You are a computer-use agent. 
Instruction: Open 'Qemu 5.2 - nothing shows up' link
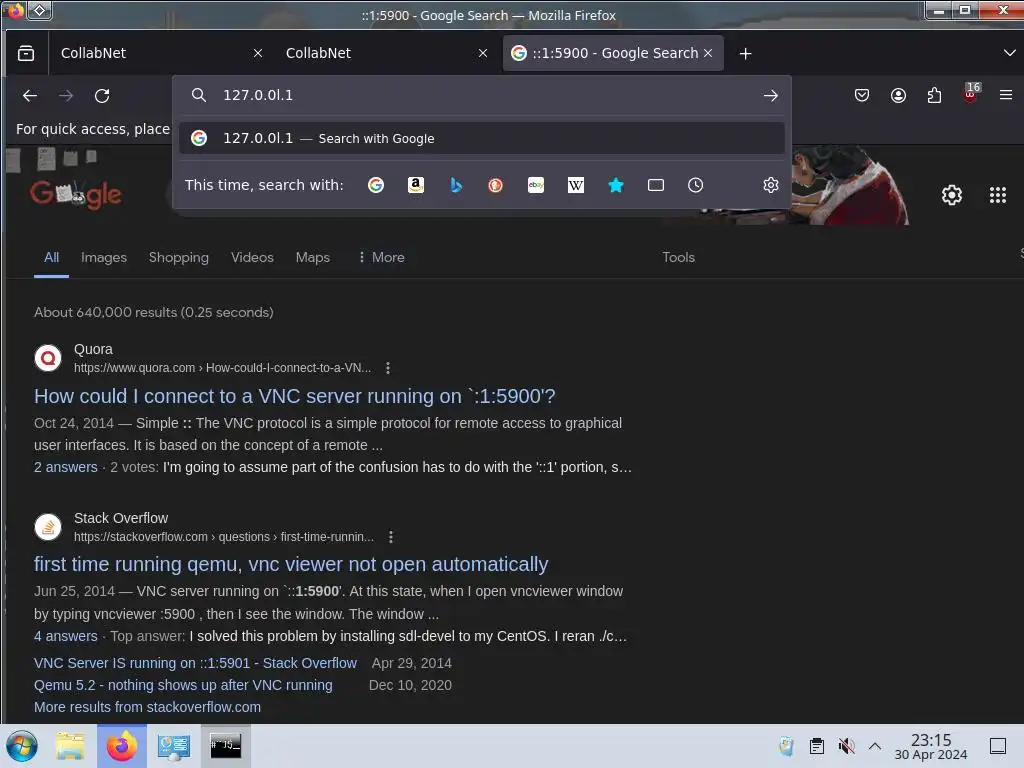pyautogui.click(x=183, y=685)
